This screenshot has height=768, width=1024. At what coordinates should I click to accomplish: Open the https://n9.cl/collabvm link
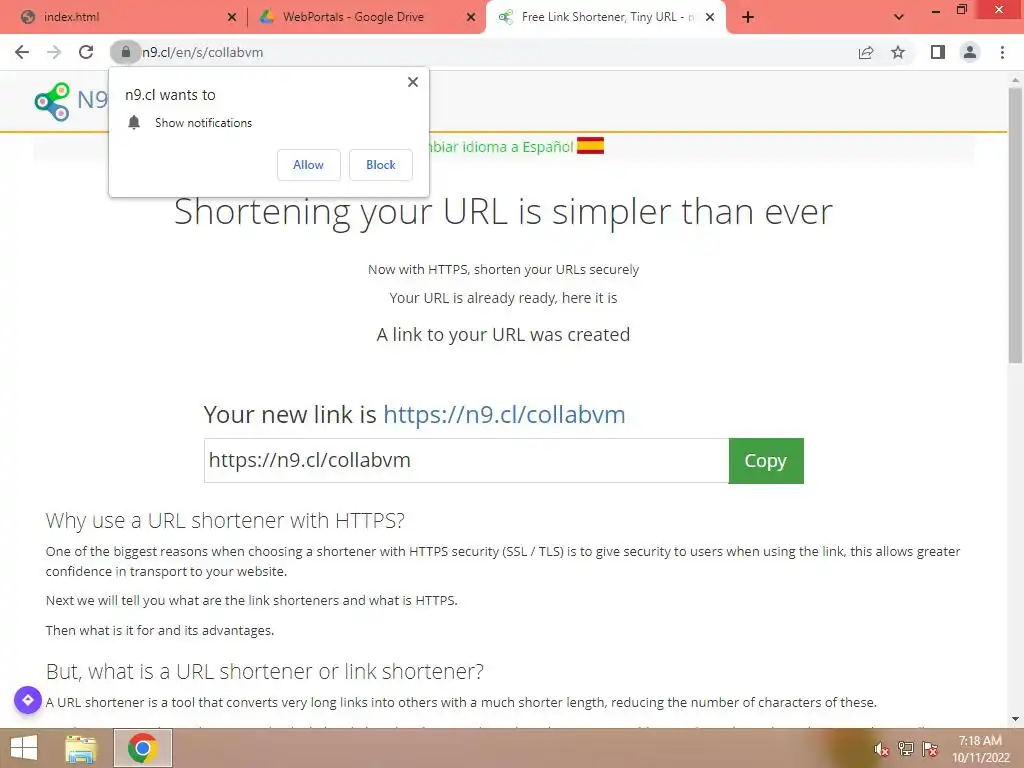coord(504,414)
